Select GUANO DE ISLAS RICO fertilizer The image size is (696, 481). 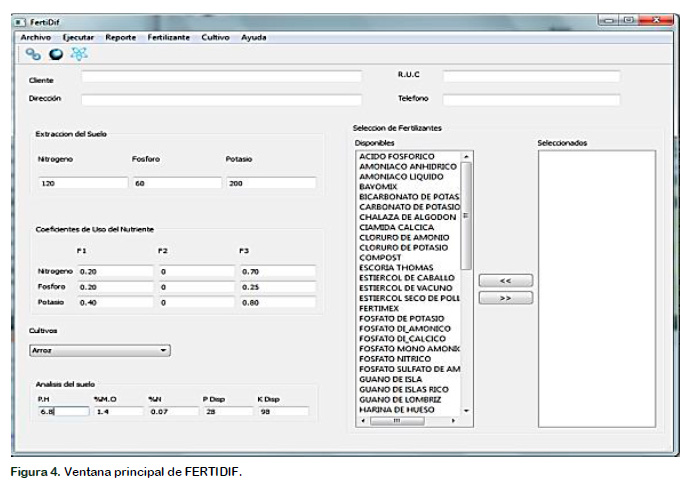point(403,390)
